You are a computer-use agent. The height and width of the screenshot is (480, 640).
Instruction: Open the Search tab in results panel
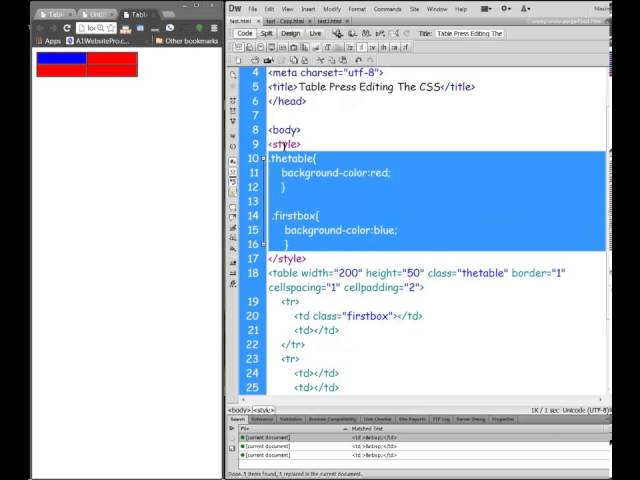click(238, 419)
